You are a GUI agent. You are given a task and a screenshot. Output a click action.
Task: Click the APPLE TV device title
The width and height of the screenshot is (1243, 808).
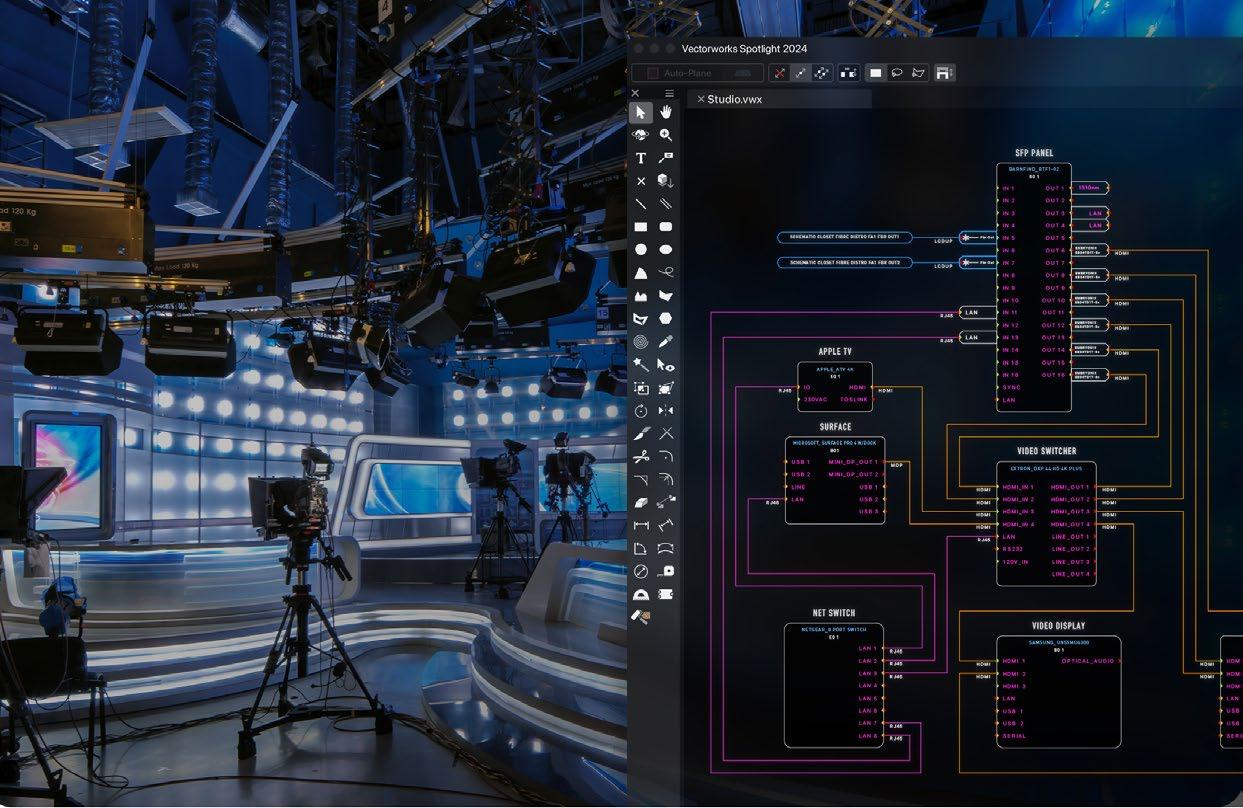834,352
